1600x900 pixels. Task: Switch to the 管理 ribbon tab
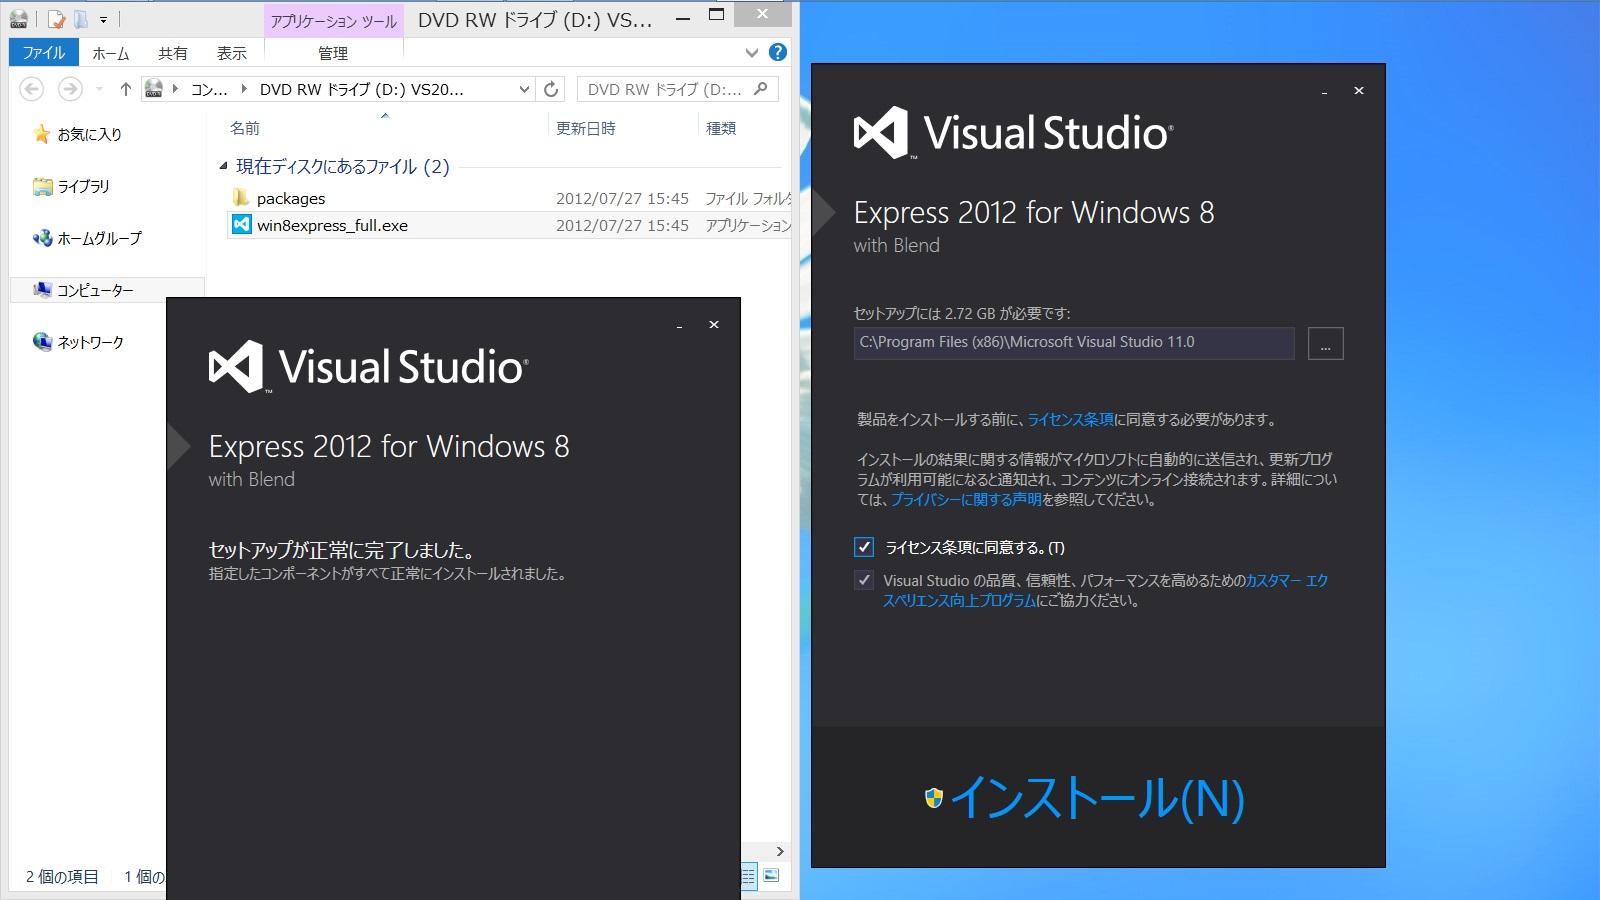pyautogui.click(x=333, y=53)
